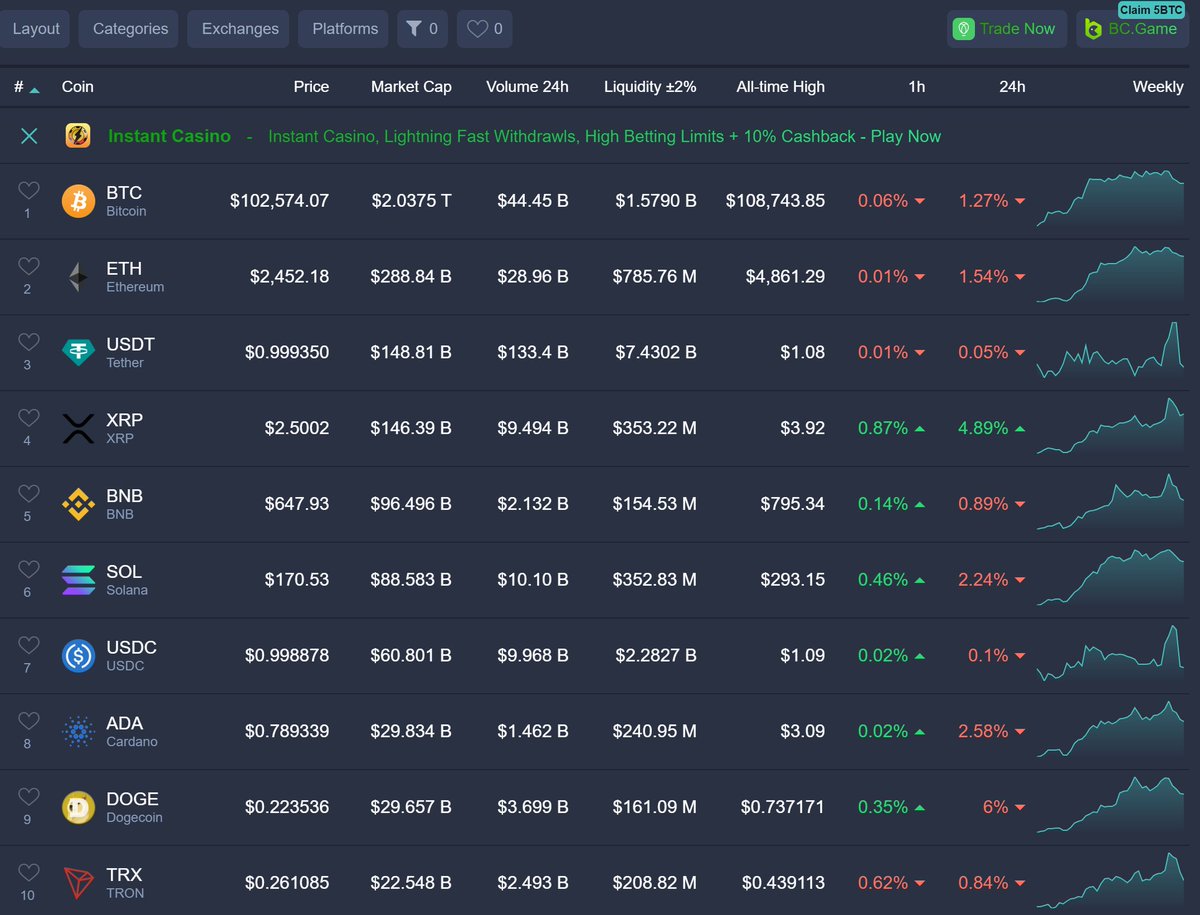Image resolution: width=1200 pixels, height=915 pixels.
Task: Click the Ethereum diamond logo
Action: (78, 277)
